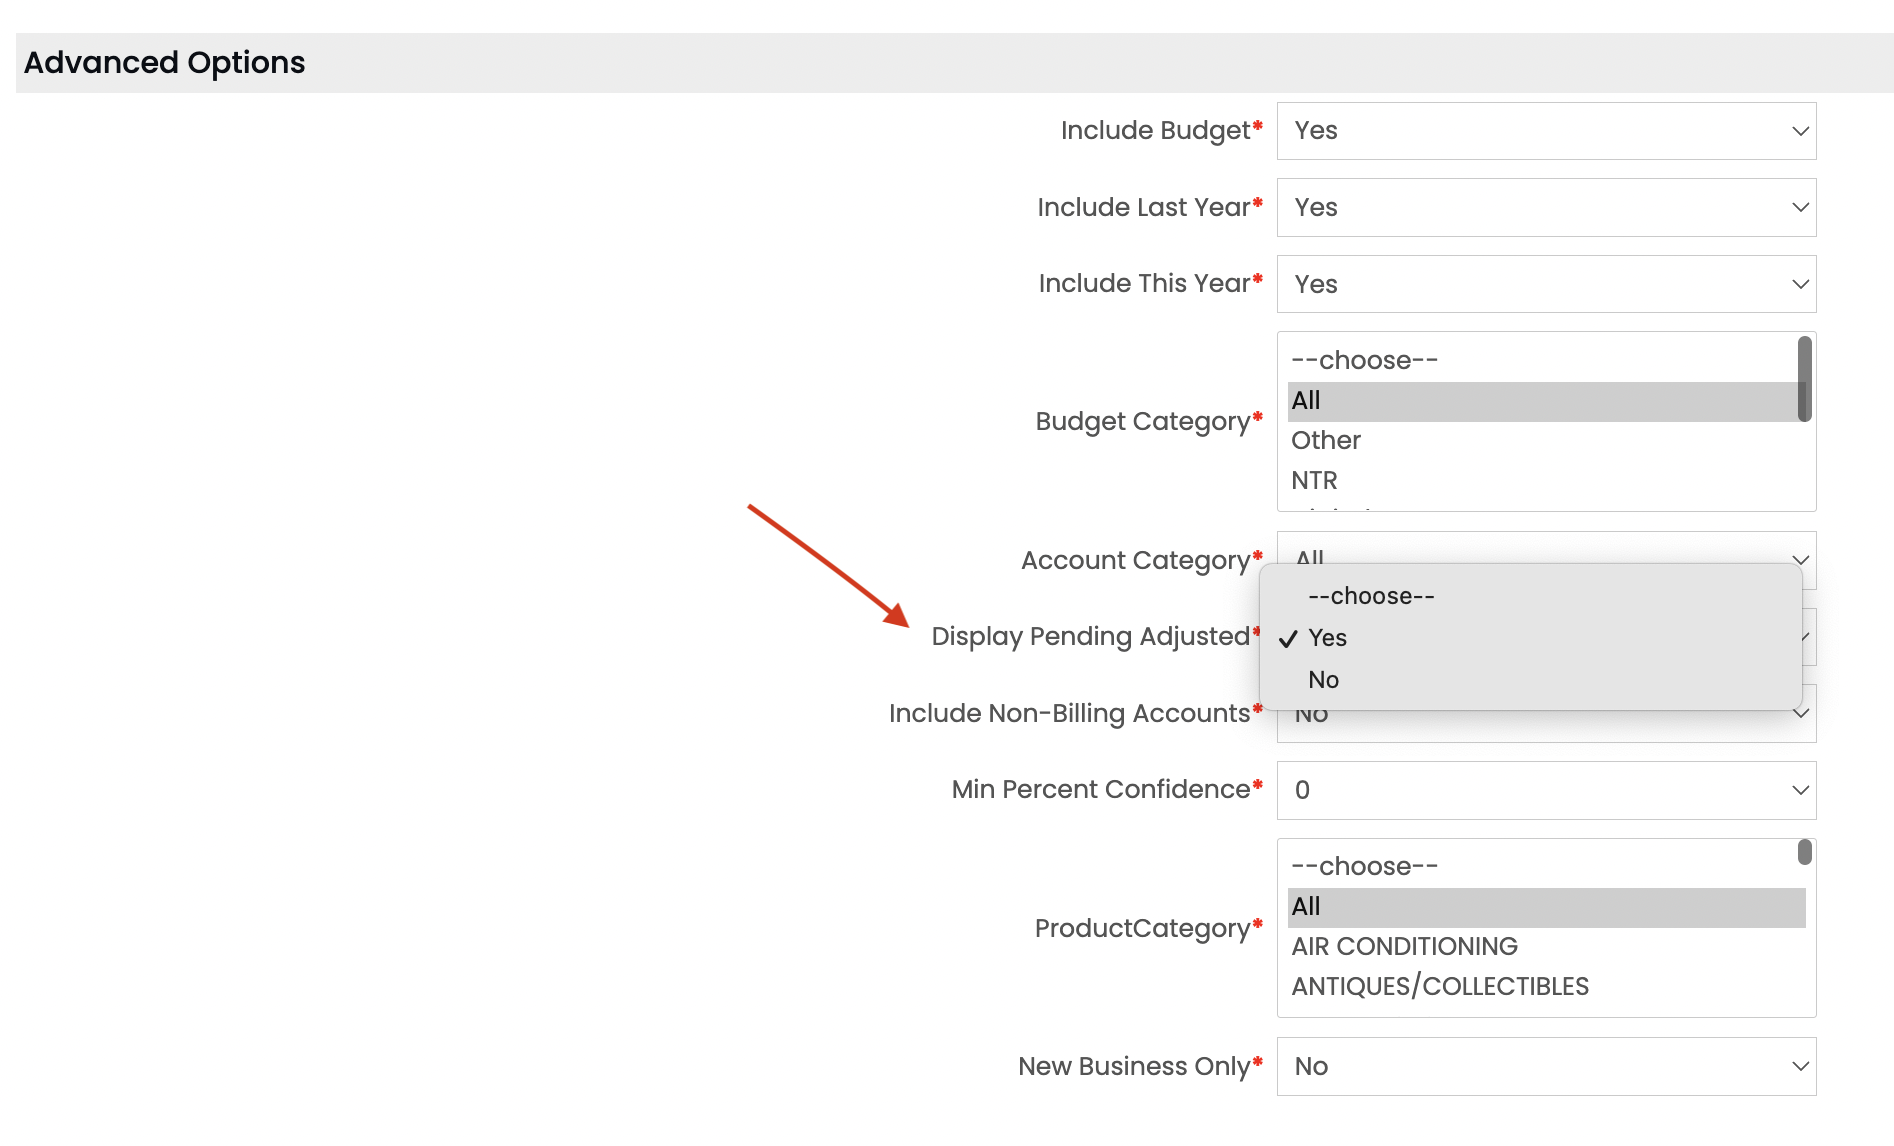Select 'AIR CONDITIONING' in the ProductCategory list
This screenshot has height=1146, width=1894.
(1546, 947)
